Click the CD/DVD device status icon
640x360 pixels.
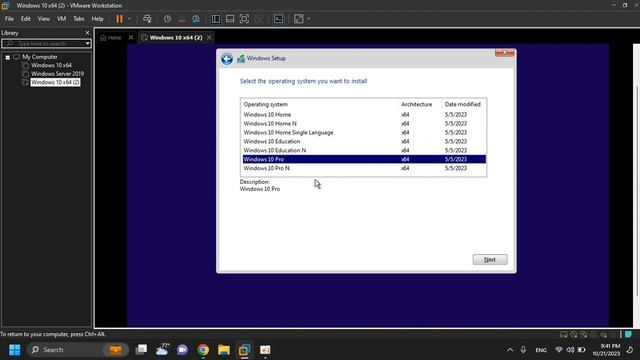click(574, 335)
